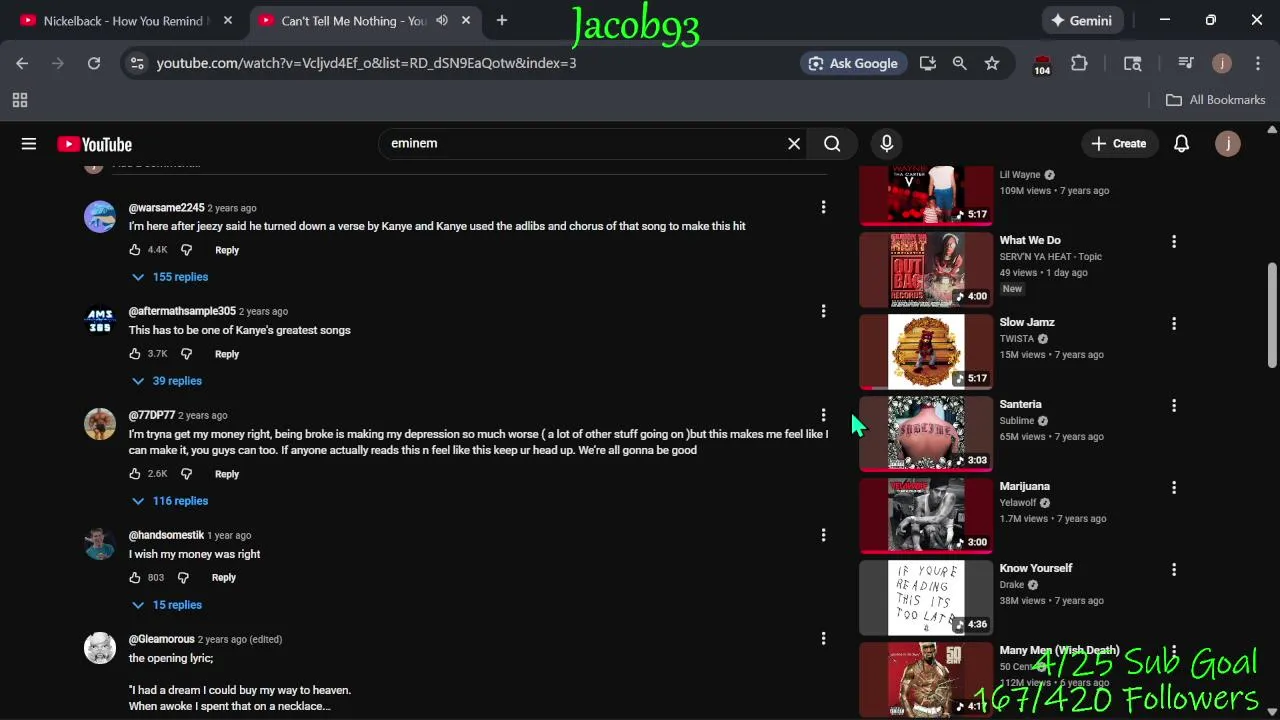Expand 15 replies thread
This screenshot has width=1280, height=720.
tap(167, 605)
